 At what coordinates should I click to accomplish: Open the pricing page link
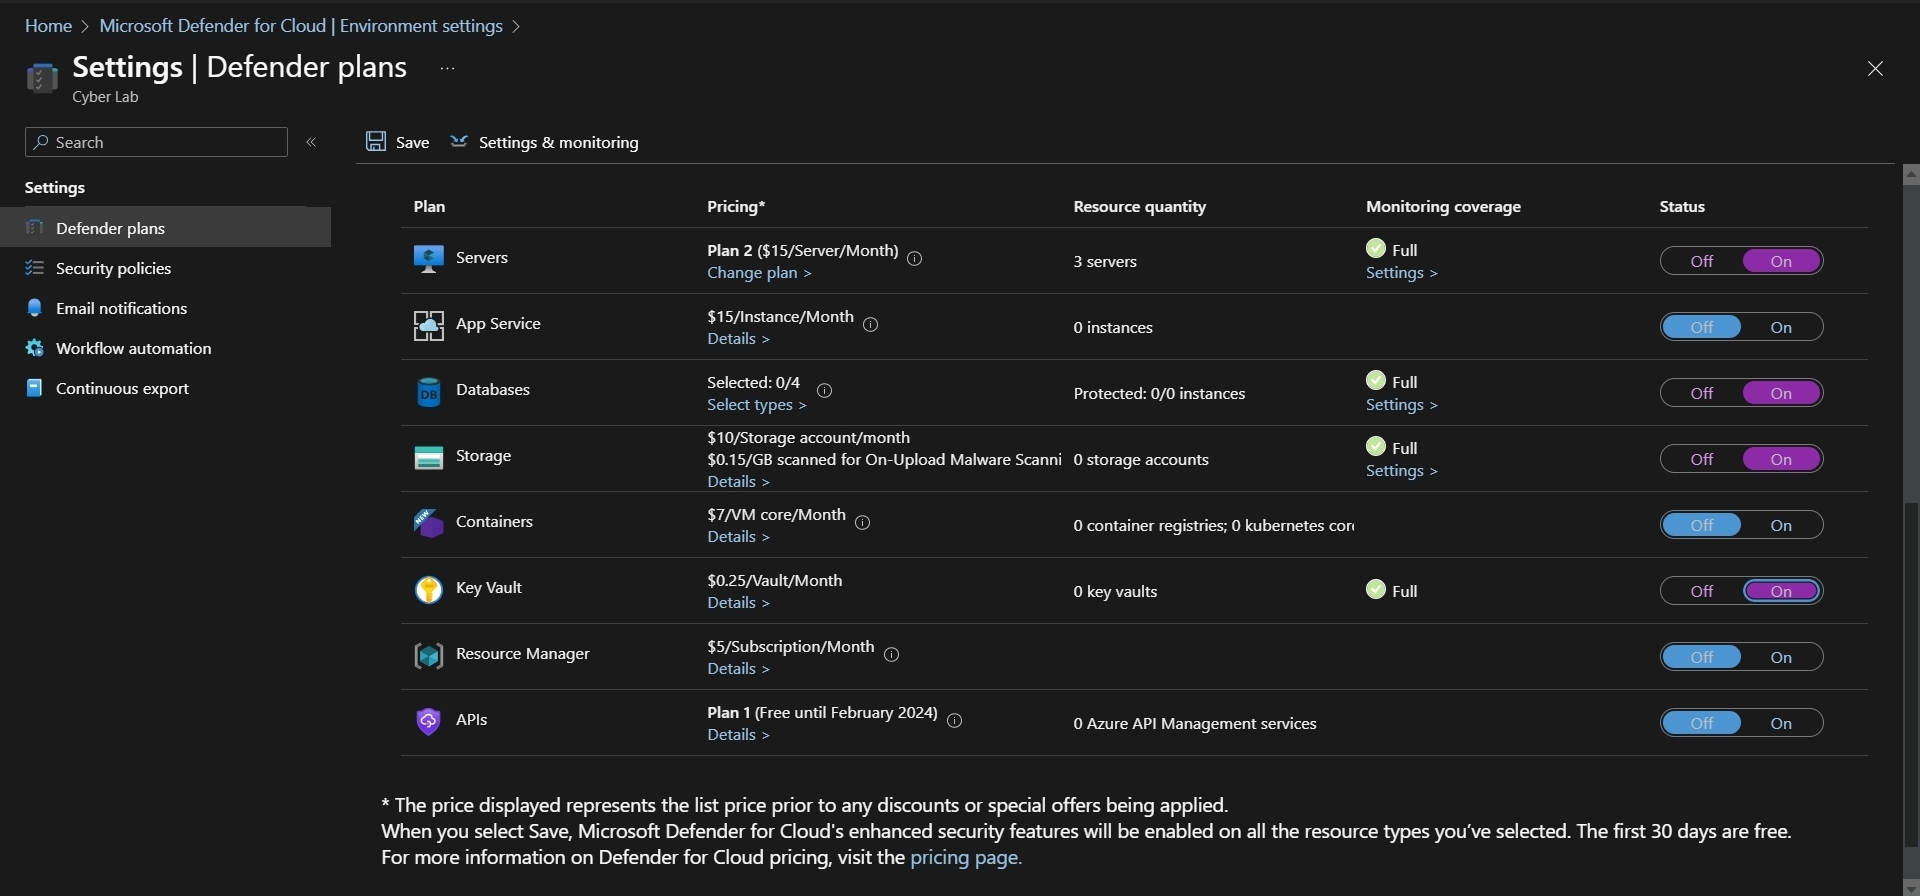[x=966, y=857]
